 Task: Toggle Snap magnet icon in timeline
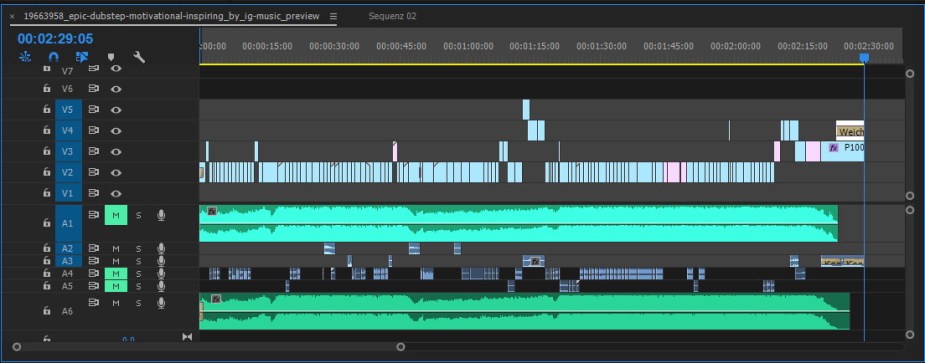[x=54, y=57]
